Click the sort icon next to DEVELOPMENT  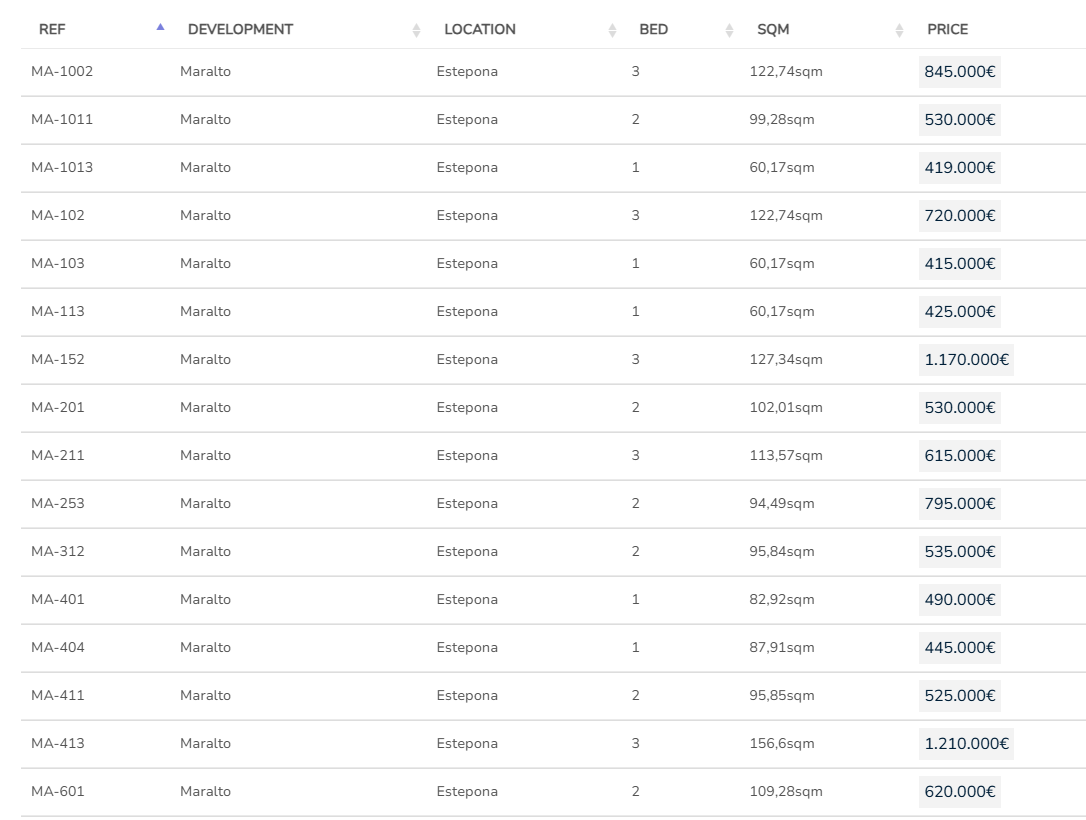pyautogui.click(x=416, y=30)
